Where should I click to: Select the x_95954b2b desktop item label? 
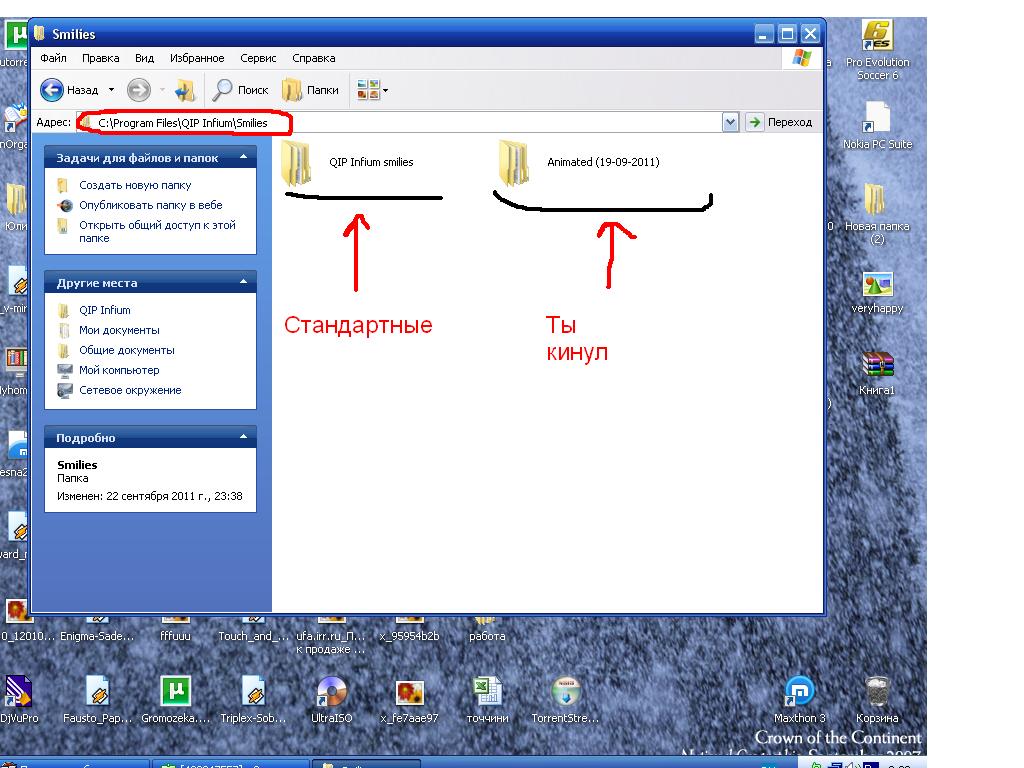[x=409, y=636]
